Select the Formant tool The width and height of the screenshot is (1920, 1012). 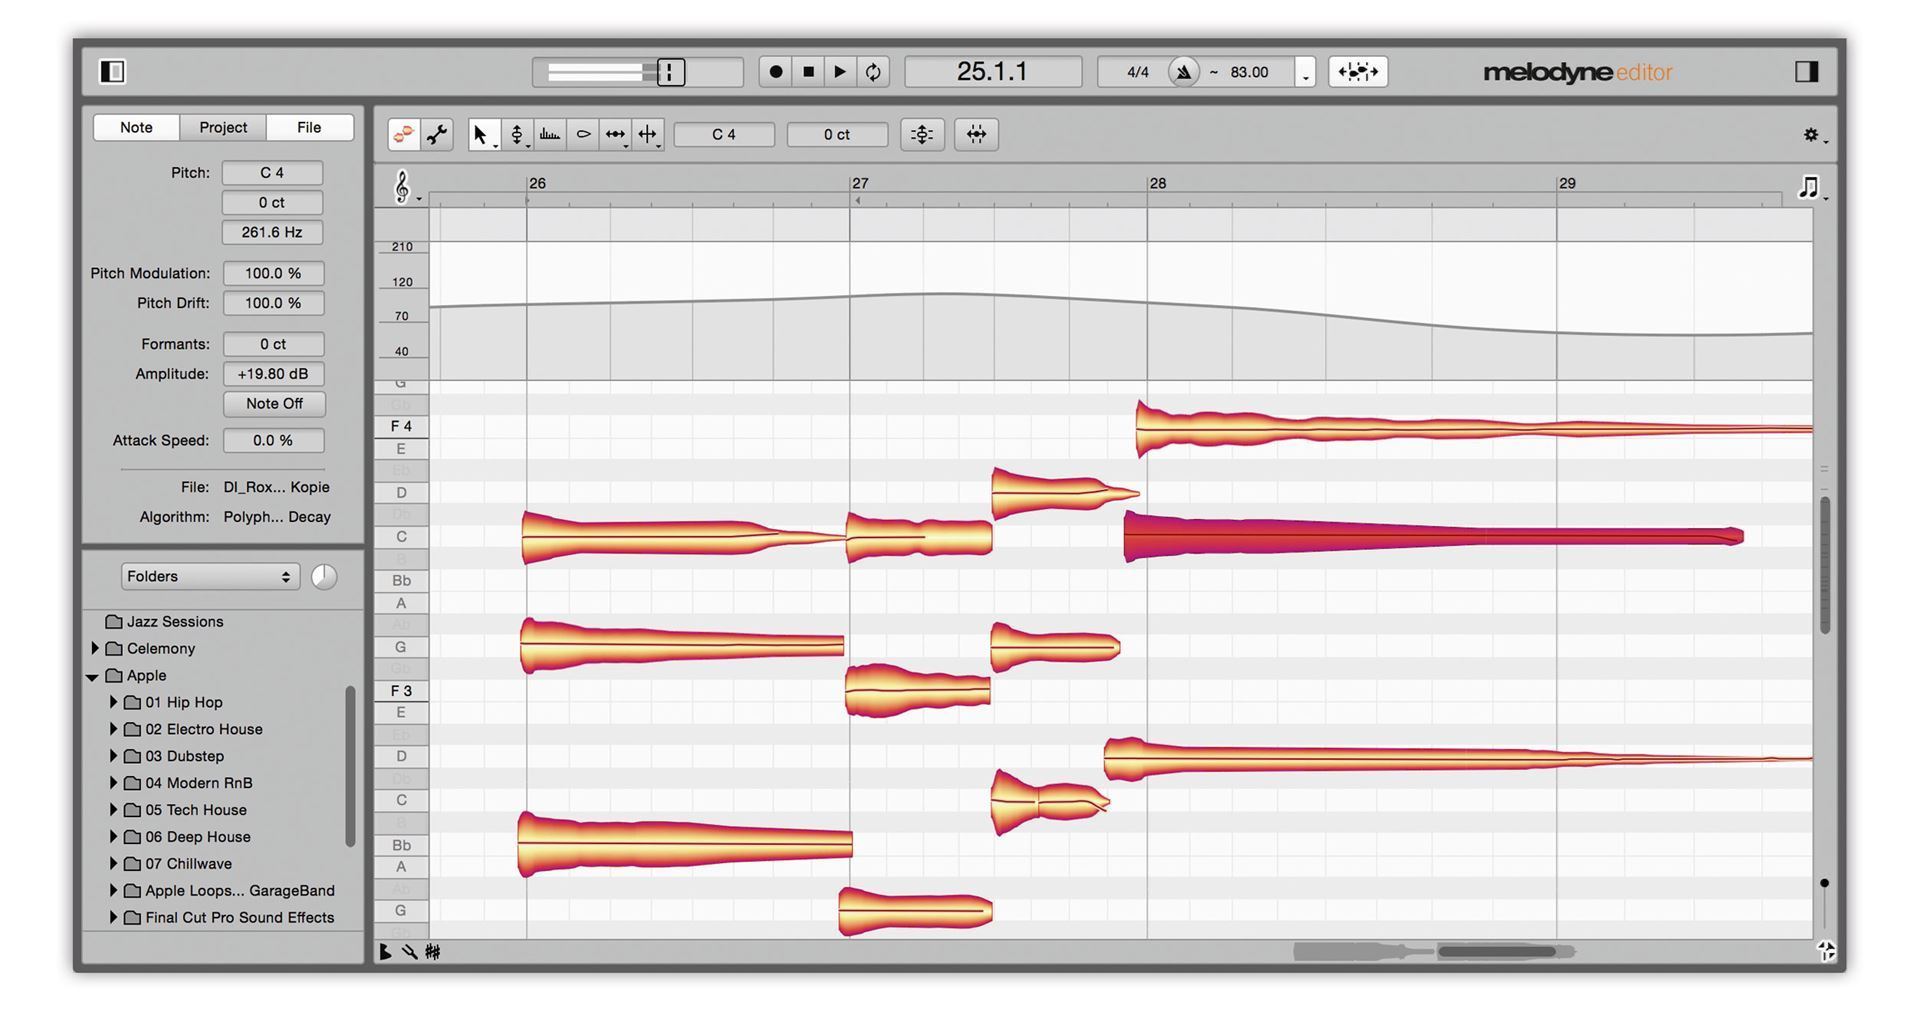pyautogui.click(x=550, y=134)
